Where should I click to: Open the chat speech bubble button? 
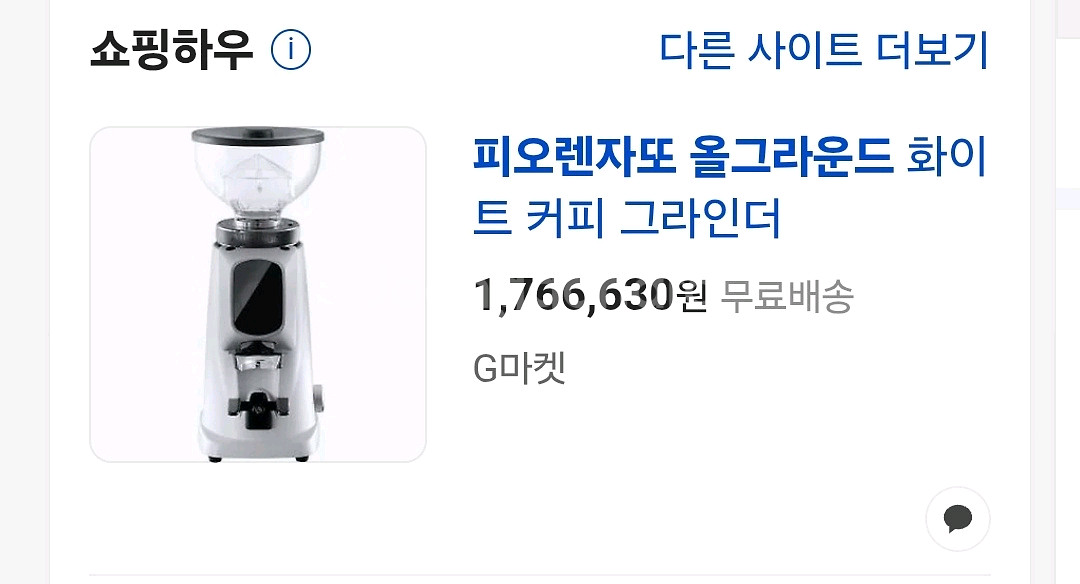point(957,519)
